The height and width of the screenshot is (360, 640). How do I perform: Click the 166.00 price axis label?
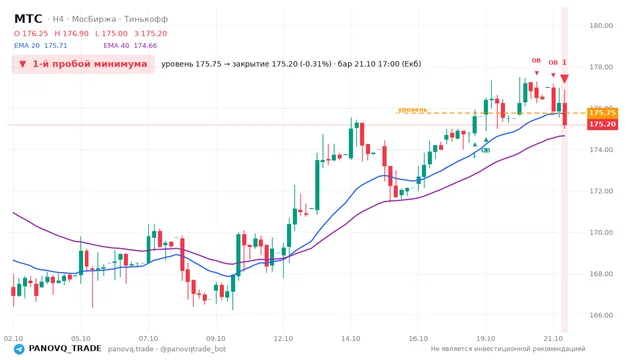[x=601, y=316]
